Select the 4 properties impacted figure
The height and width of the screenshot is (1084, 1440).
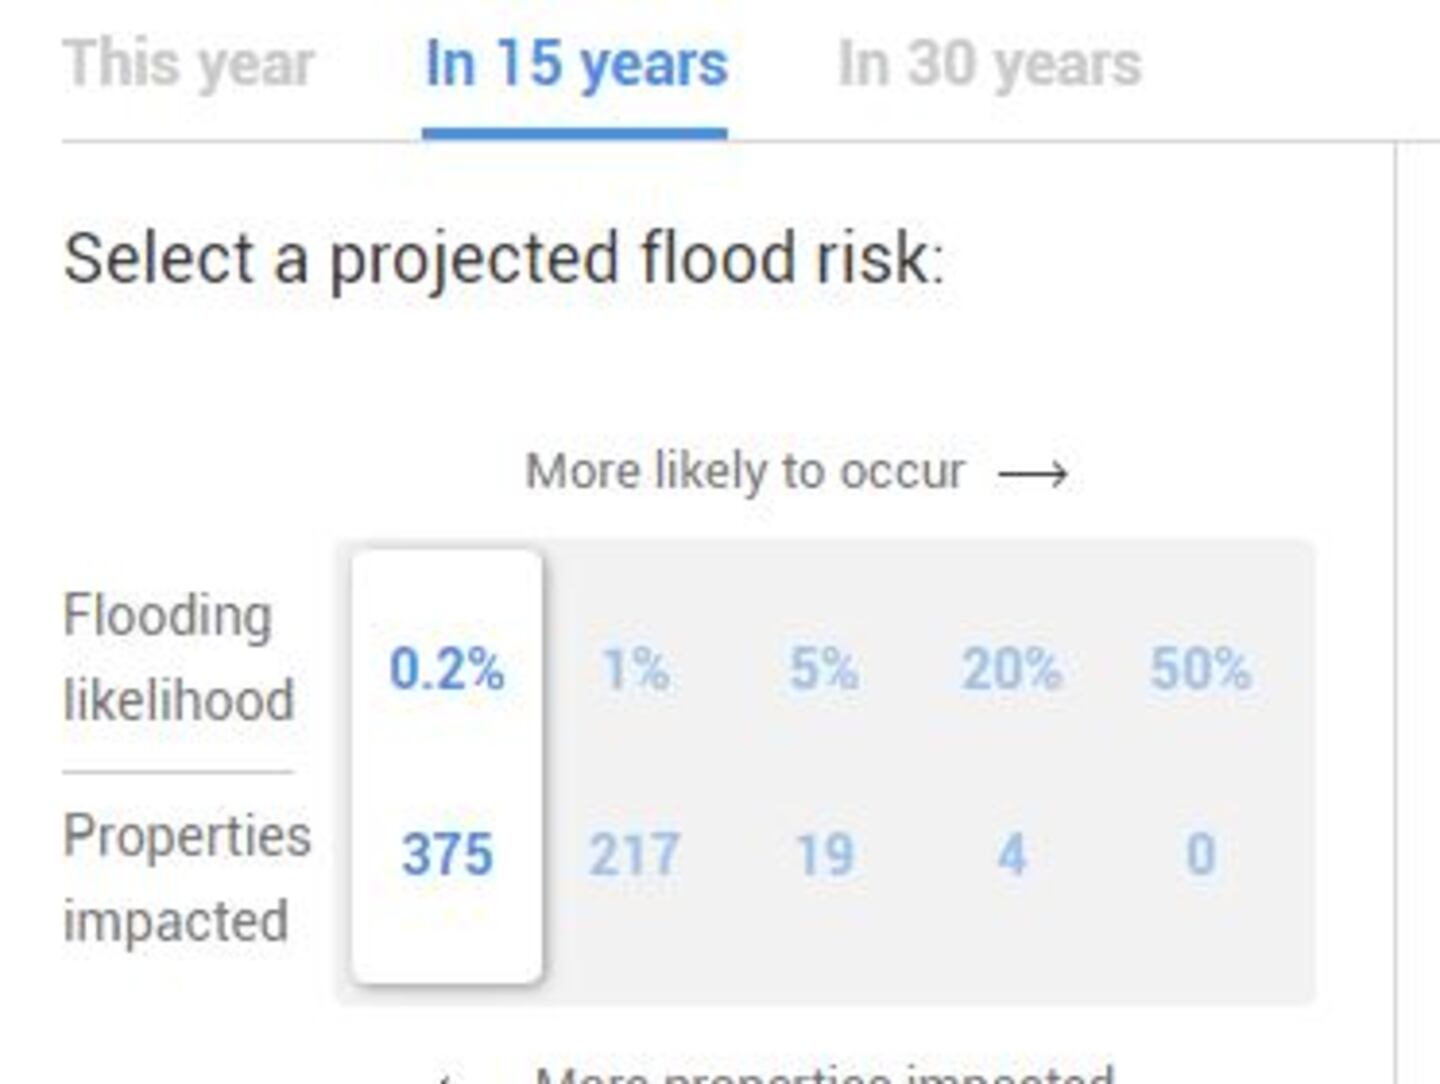(1012, 855)
